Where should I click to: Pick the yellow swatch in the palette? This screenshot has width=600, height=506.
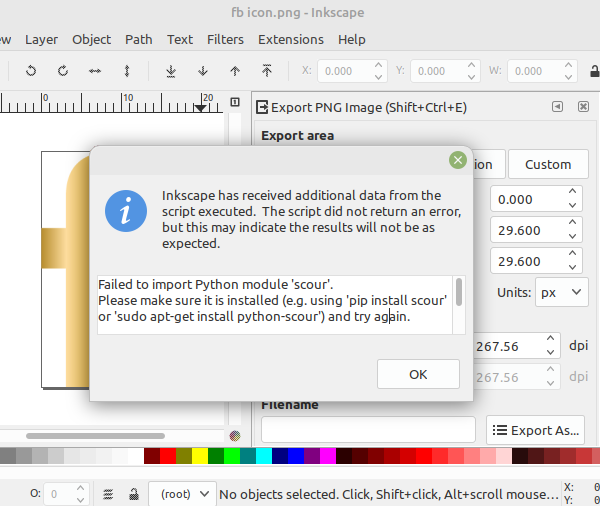pyautogui.click(x=200, y=456)
